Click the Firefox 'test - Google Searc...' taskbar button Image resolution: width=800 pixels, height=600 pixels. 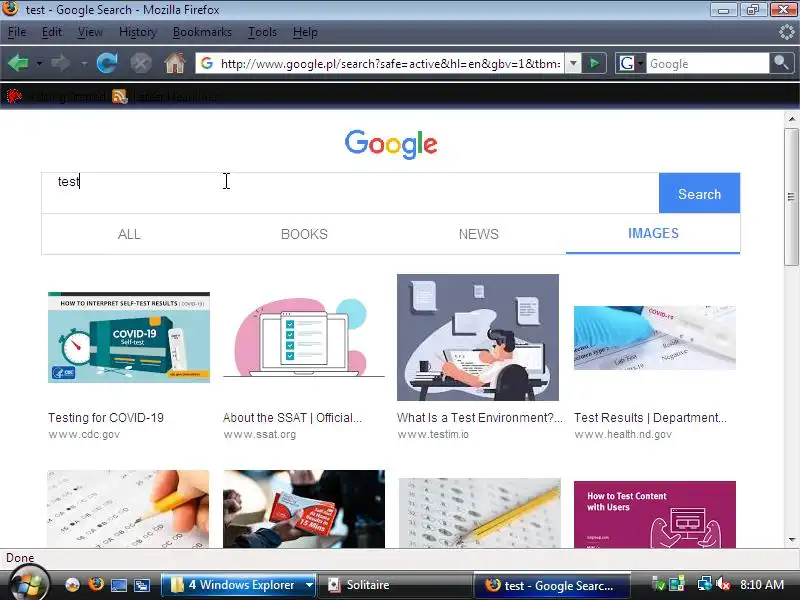[x=552, y=585]
